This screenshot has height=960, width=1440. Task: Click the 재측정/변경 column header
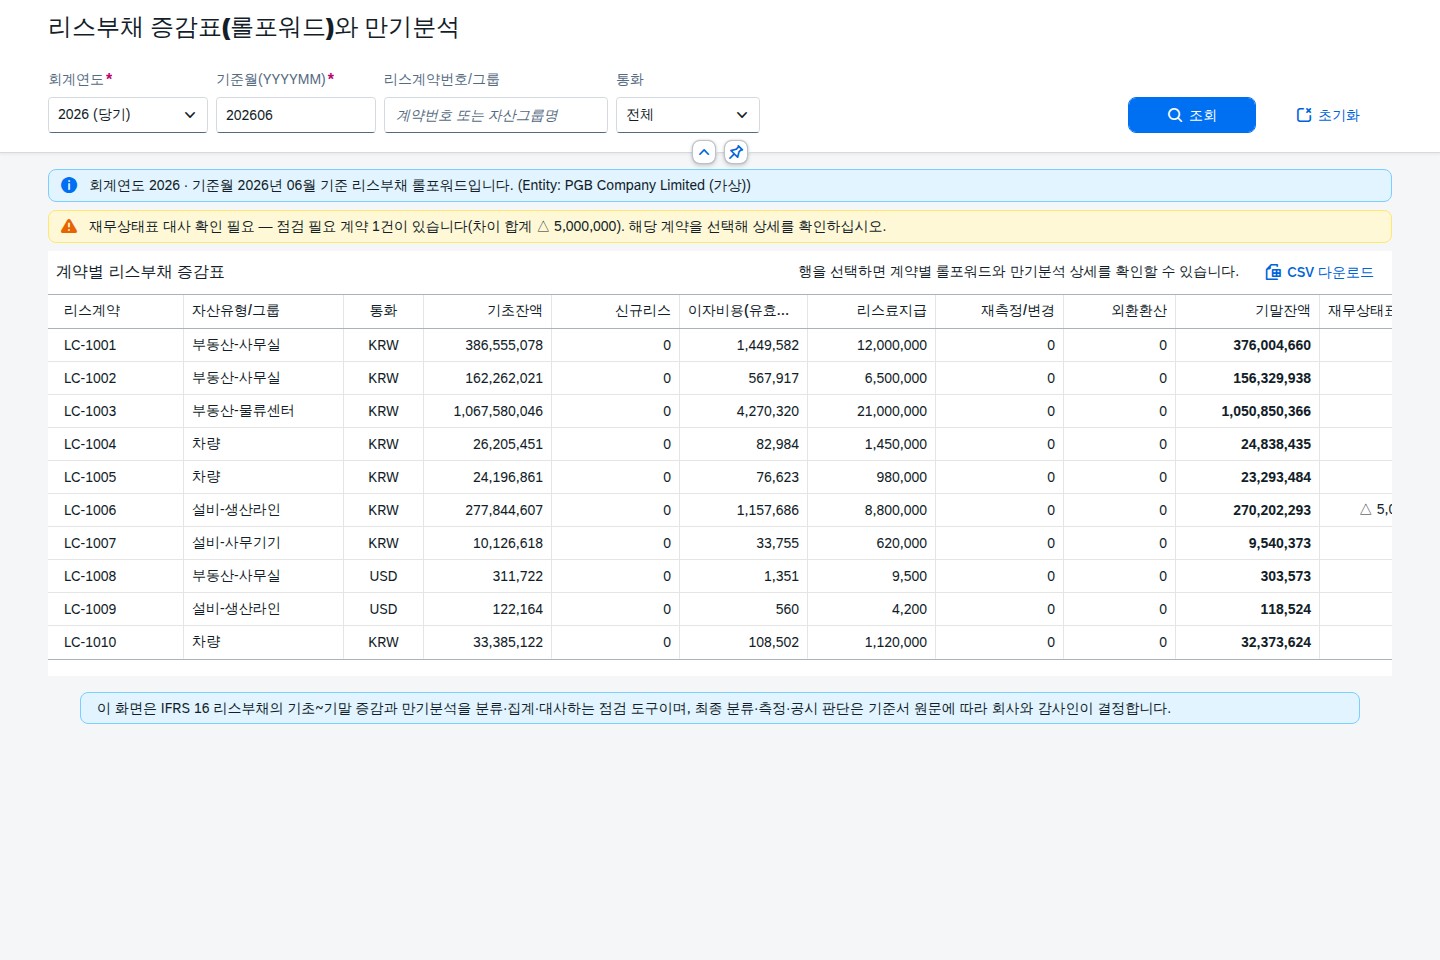pos(1000,311)
